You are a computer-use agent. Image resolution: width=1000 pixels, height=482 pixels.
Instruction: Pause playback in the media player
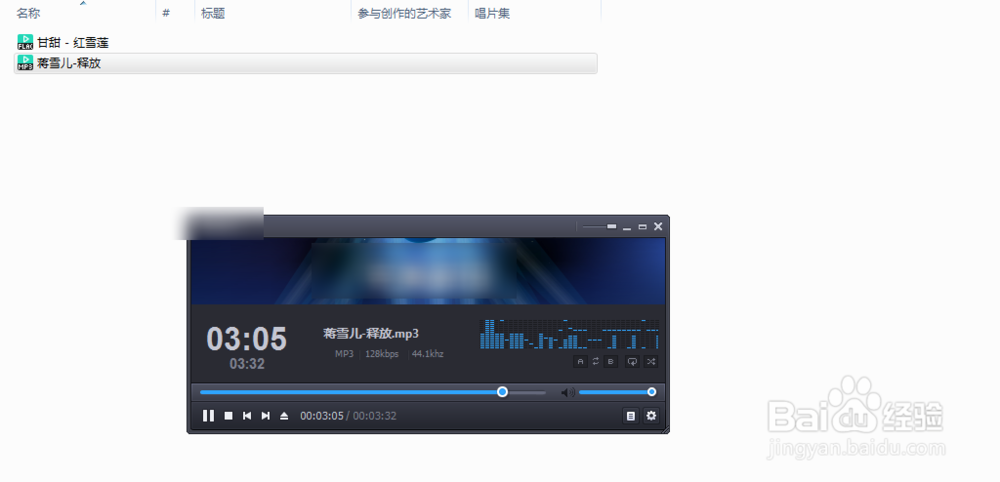point(208,416)
